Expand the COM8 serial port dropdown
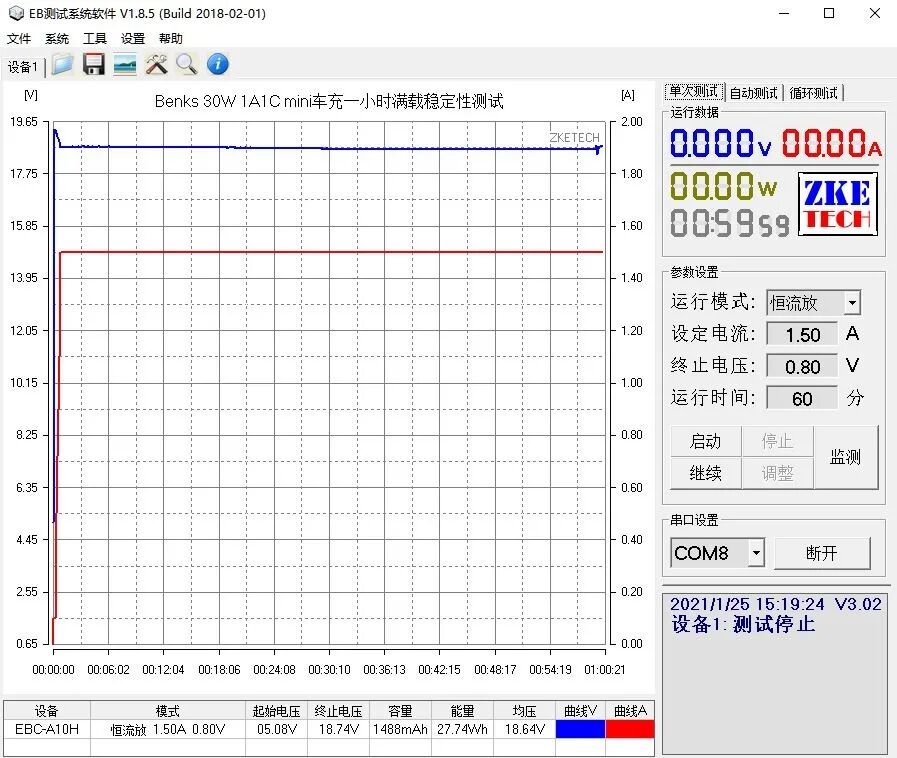Image resolution: width=897 pixels, height=758 pixels. point(756,553)
